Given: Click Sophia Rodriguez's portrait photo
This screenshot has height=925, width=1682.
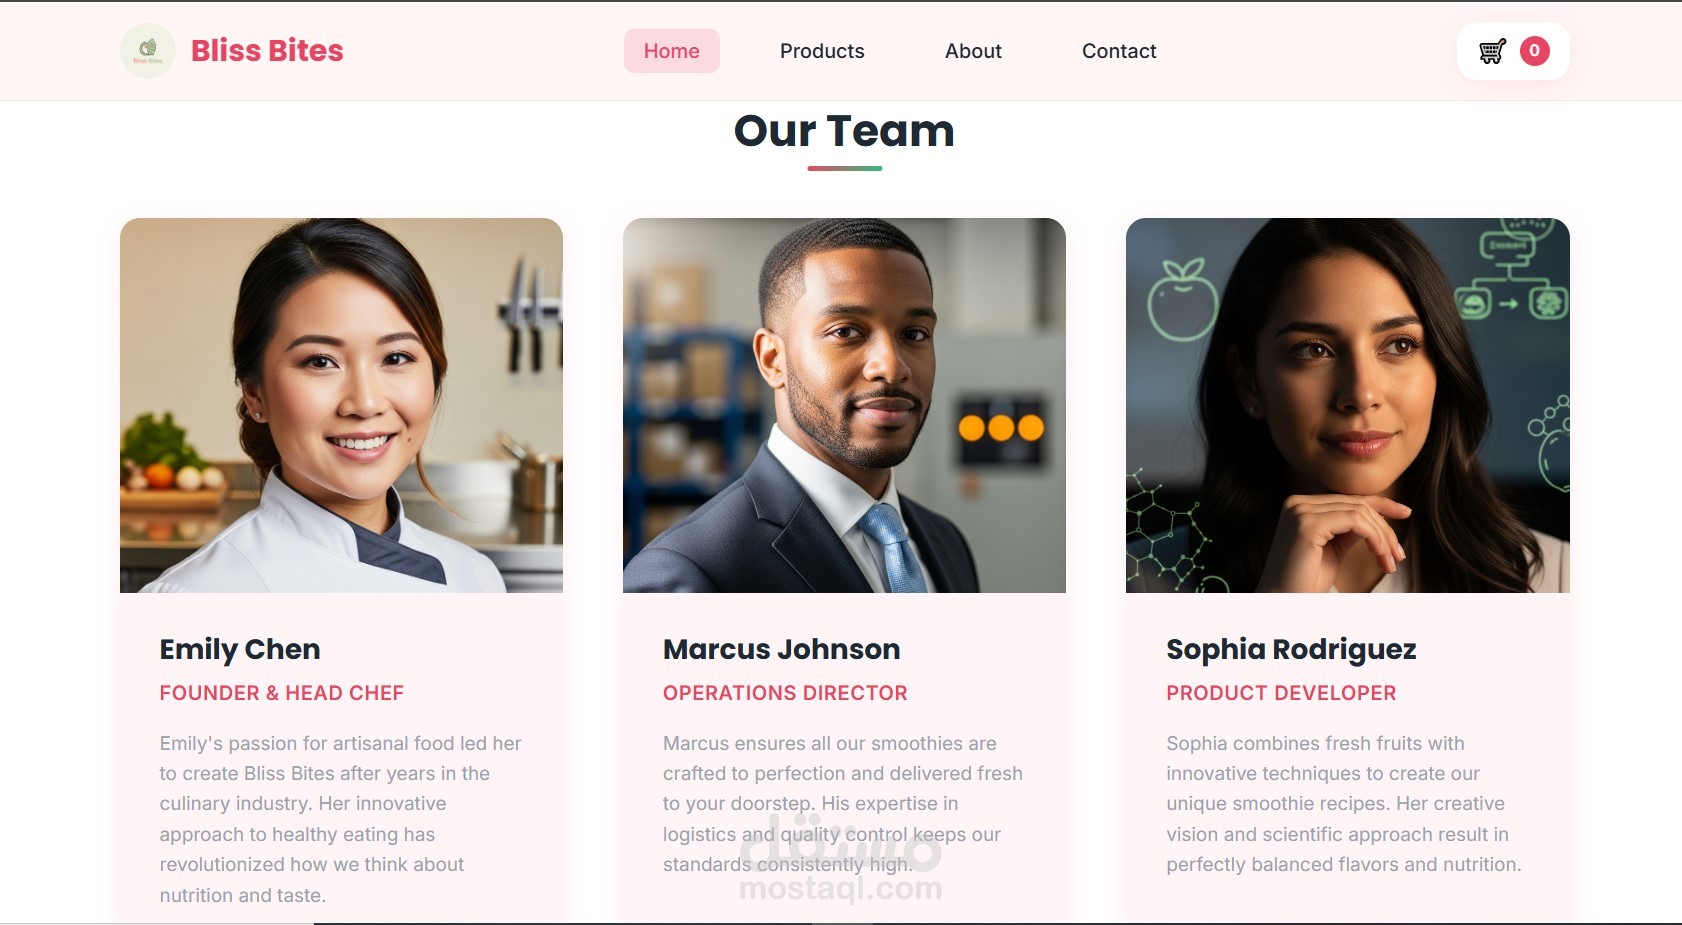Looking at the screenshot, I should [x=1348, y=405].
